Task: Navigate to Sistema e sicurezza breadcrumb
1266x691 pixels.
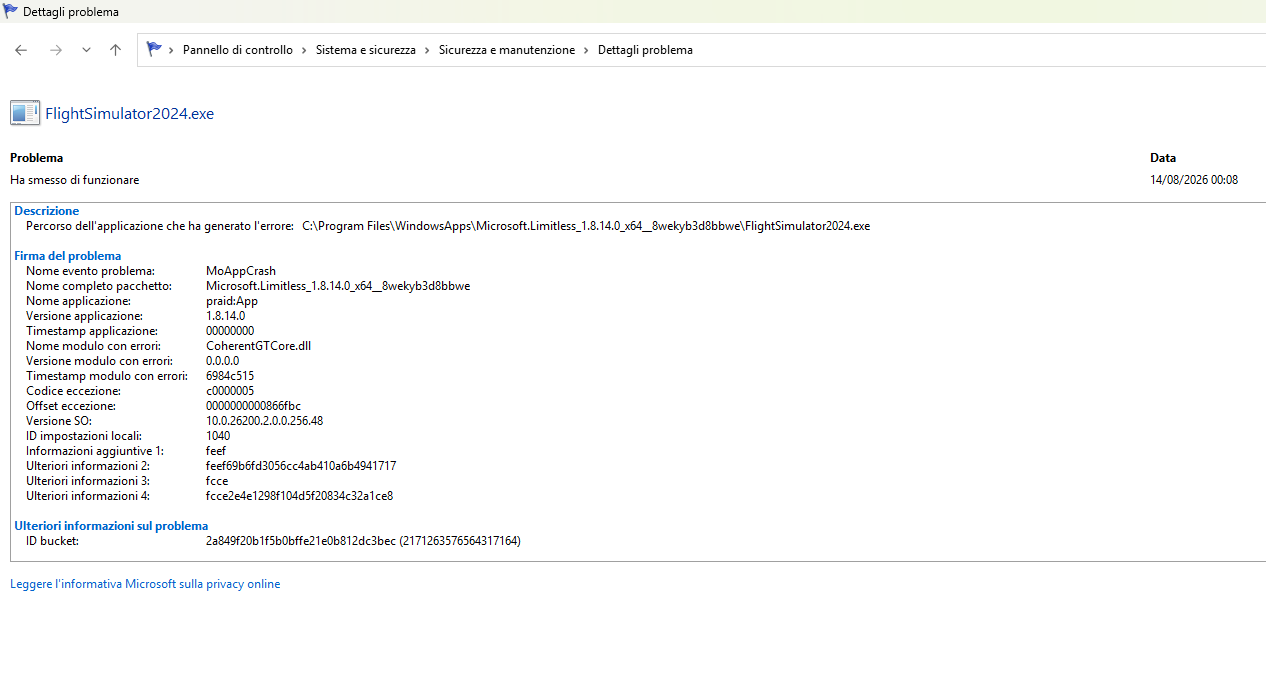Action: coord(366,50)
